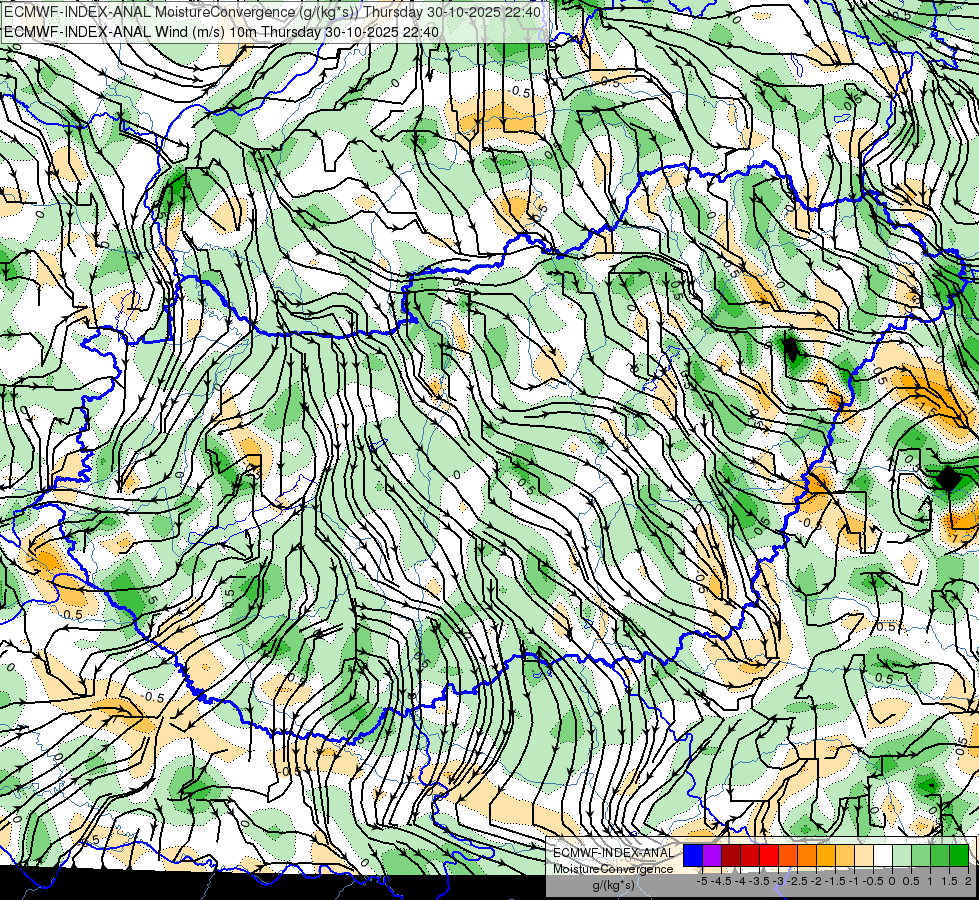Click the blue legend swatch below -5
Screen dimensions: 979x900
coord(693,856)
